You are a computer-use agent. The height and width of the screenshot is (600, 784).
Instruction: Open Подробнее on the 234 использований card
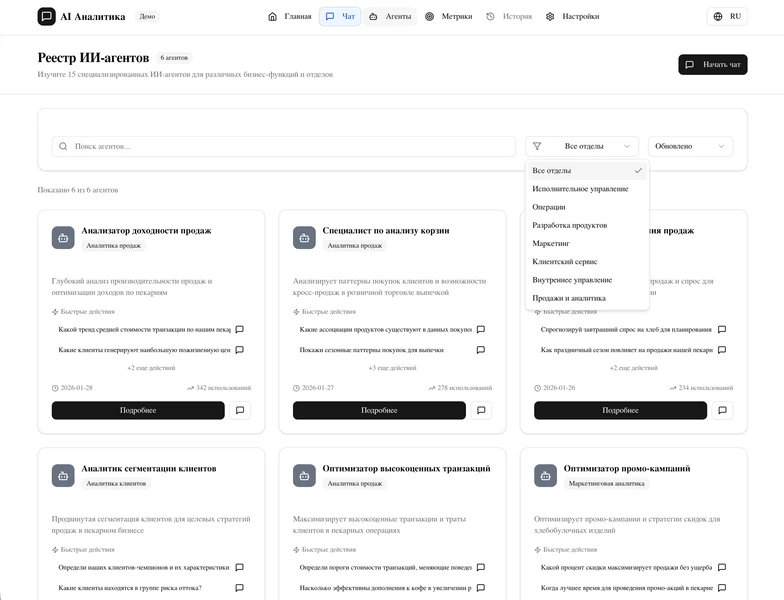620,410
